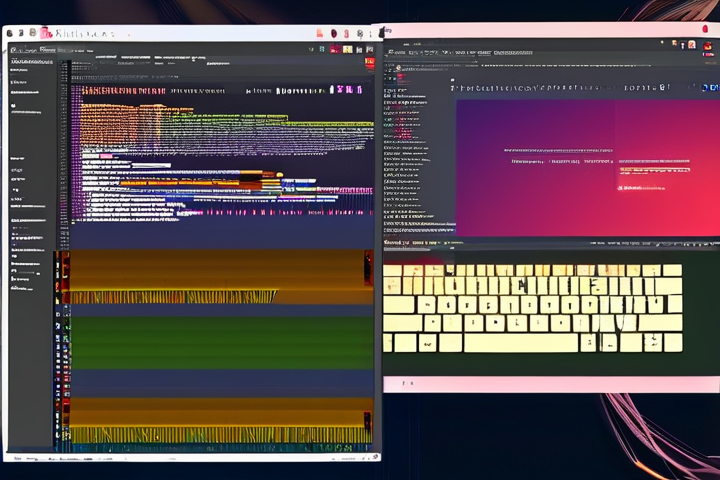
Task: Click the orange waveform track in left window
Action: pos(215,276)
